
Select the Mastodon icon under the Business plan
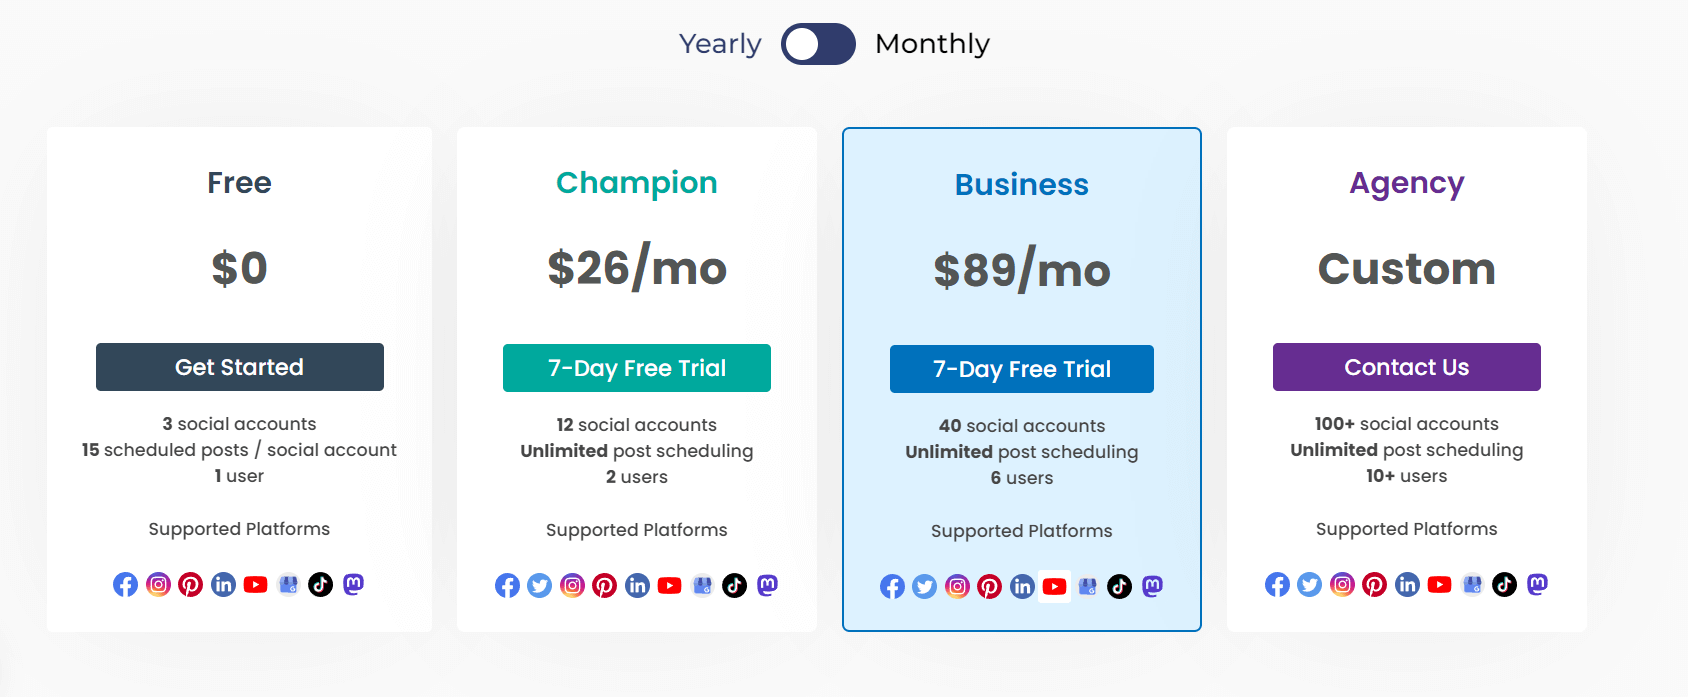pos(1151,587)
